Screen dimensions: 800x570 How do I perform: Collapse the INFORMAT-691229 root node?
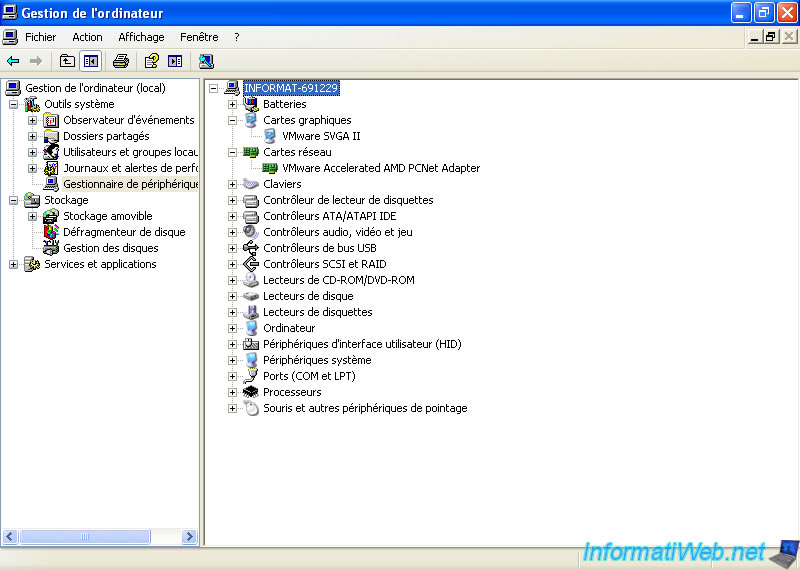[213, 88]
